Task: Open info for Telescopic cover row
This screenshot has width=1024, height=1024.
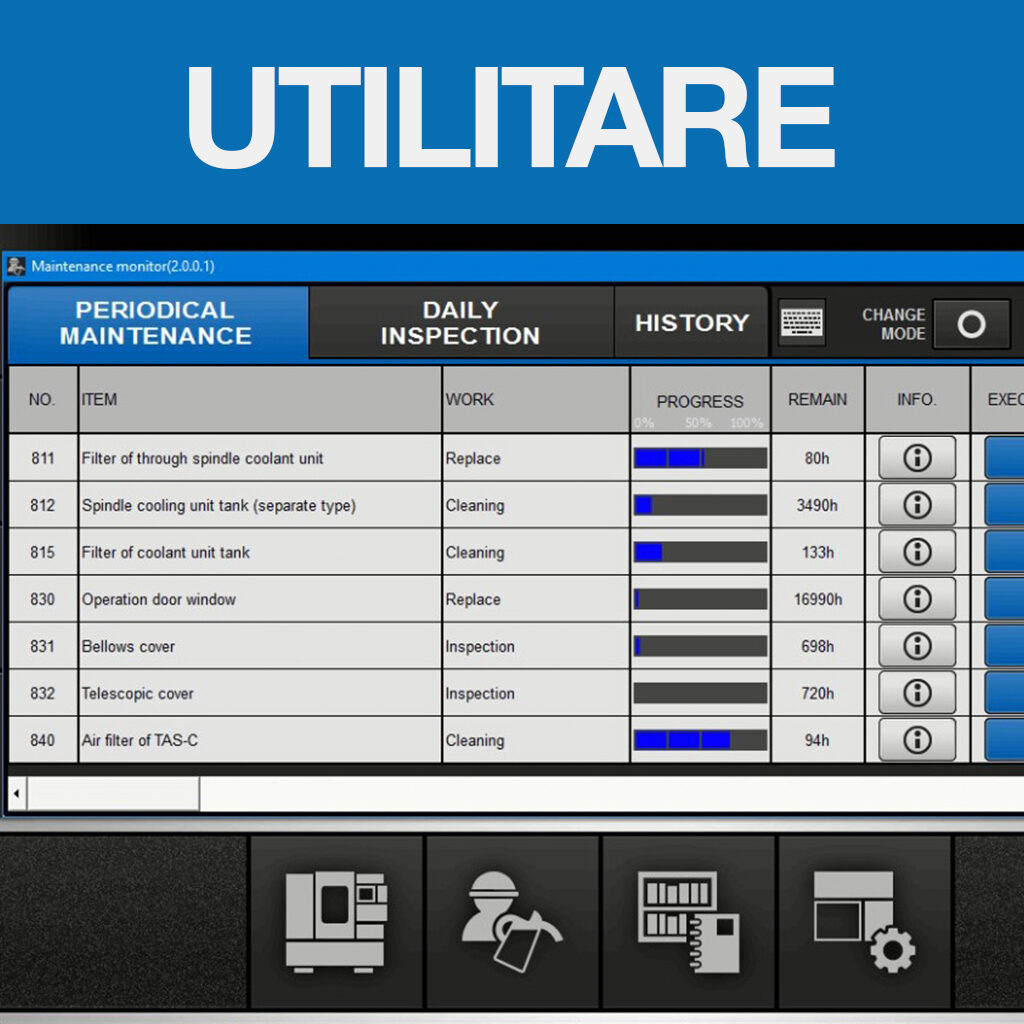Action: (x=916, y=693)
